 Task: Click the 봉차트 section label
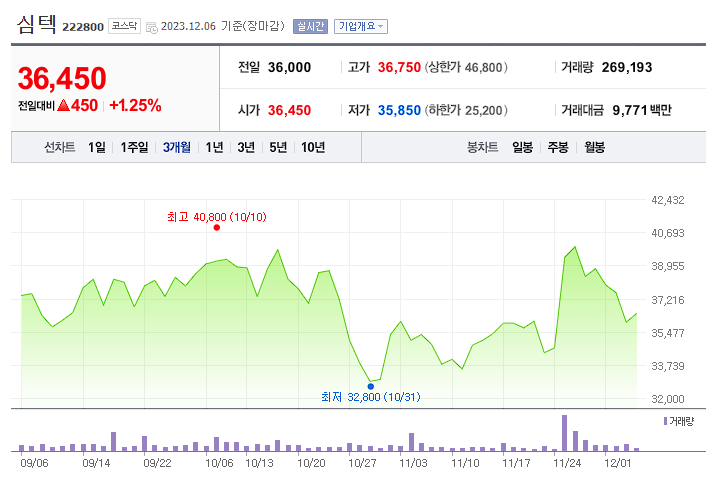tap(483, 147)
